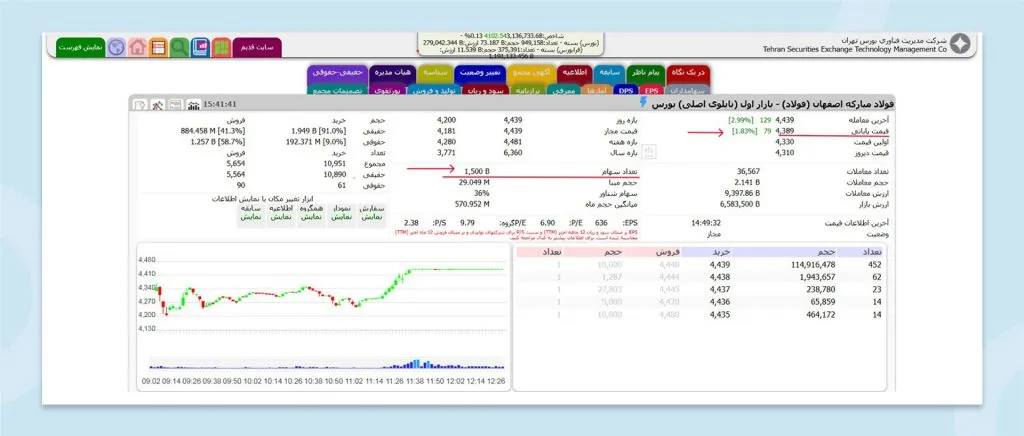This screenshot has height=436, width=1024.
Task: Click the Tehran Securities Exchange Technology text
Action: 854,49
